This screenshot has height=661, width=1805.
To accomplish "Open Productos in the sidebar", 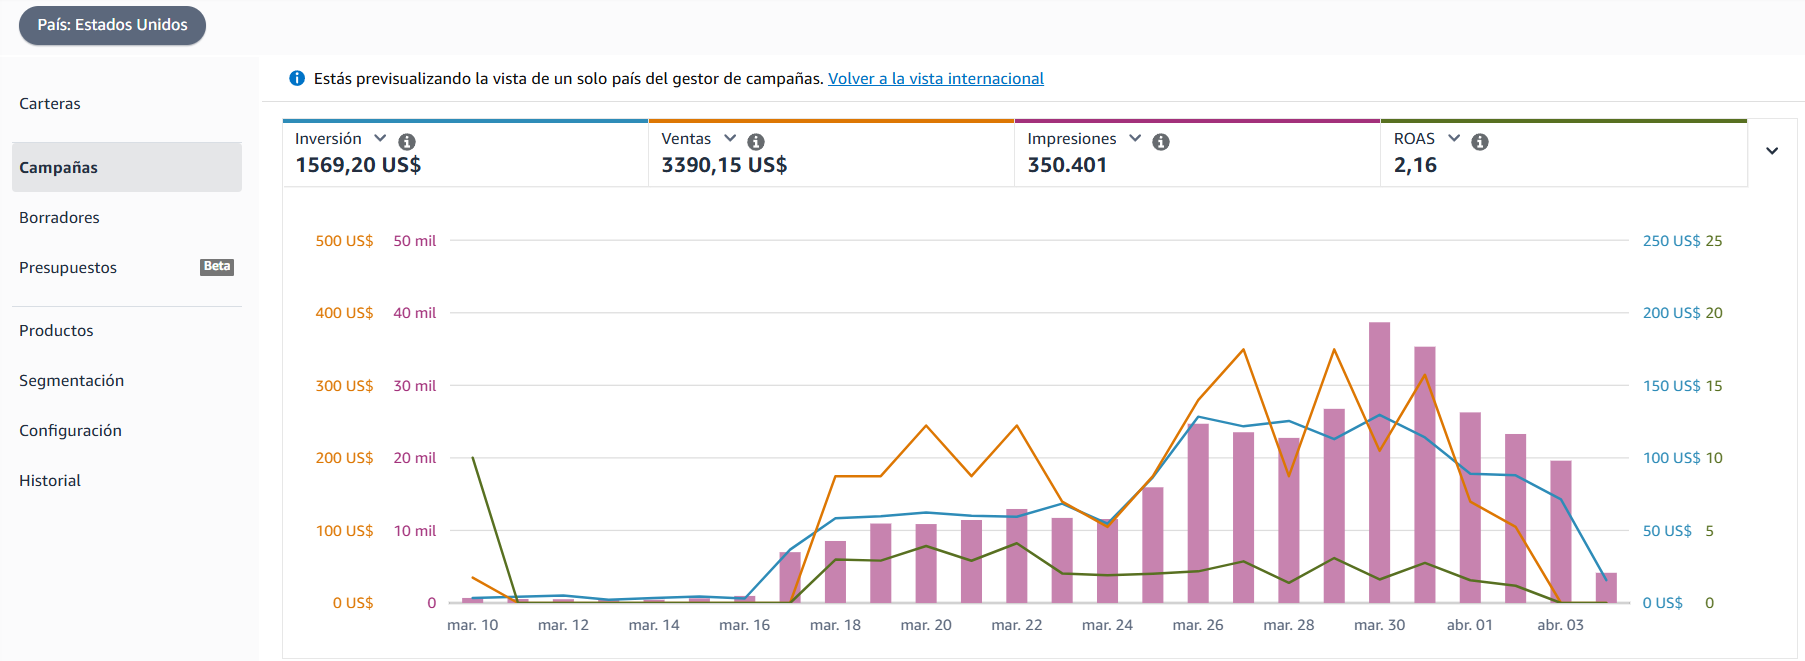I will pyautogui.click(x=56, y=331).
